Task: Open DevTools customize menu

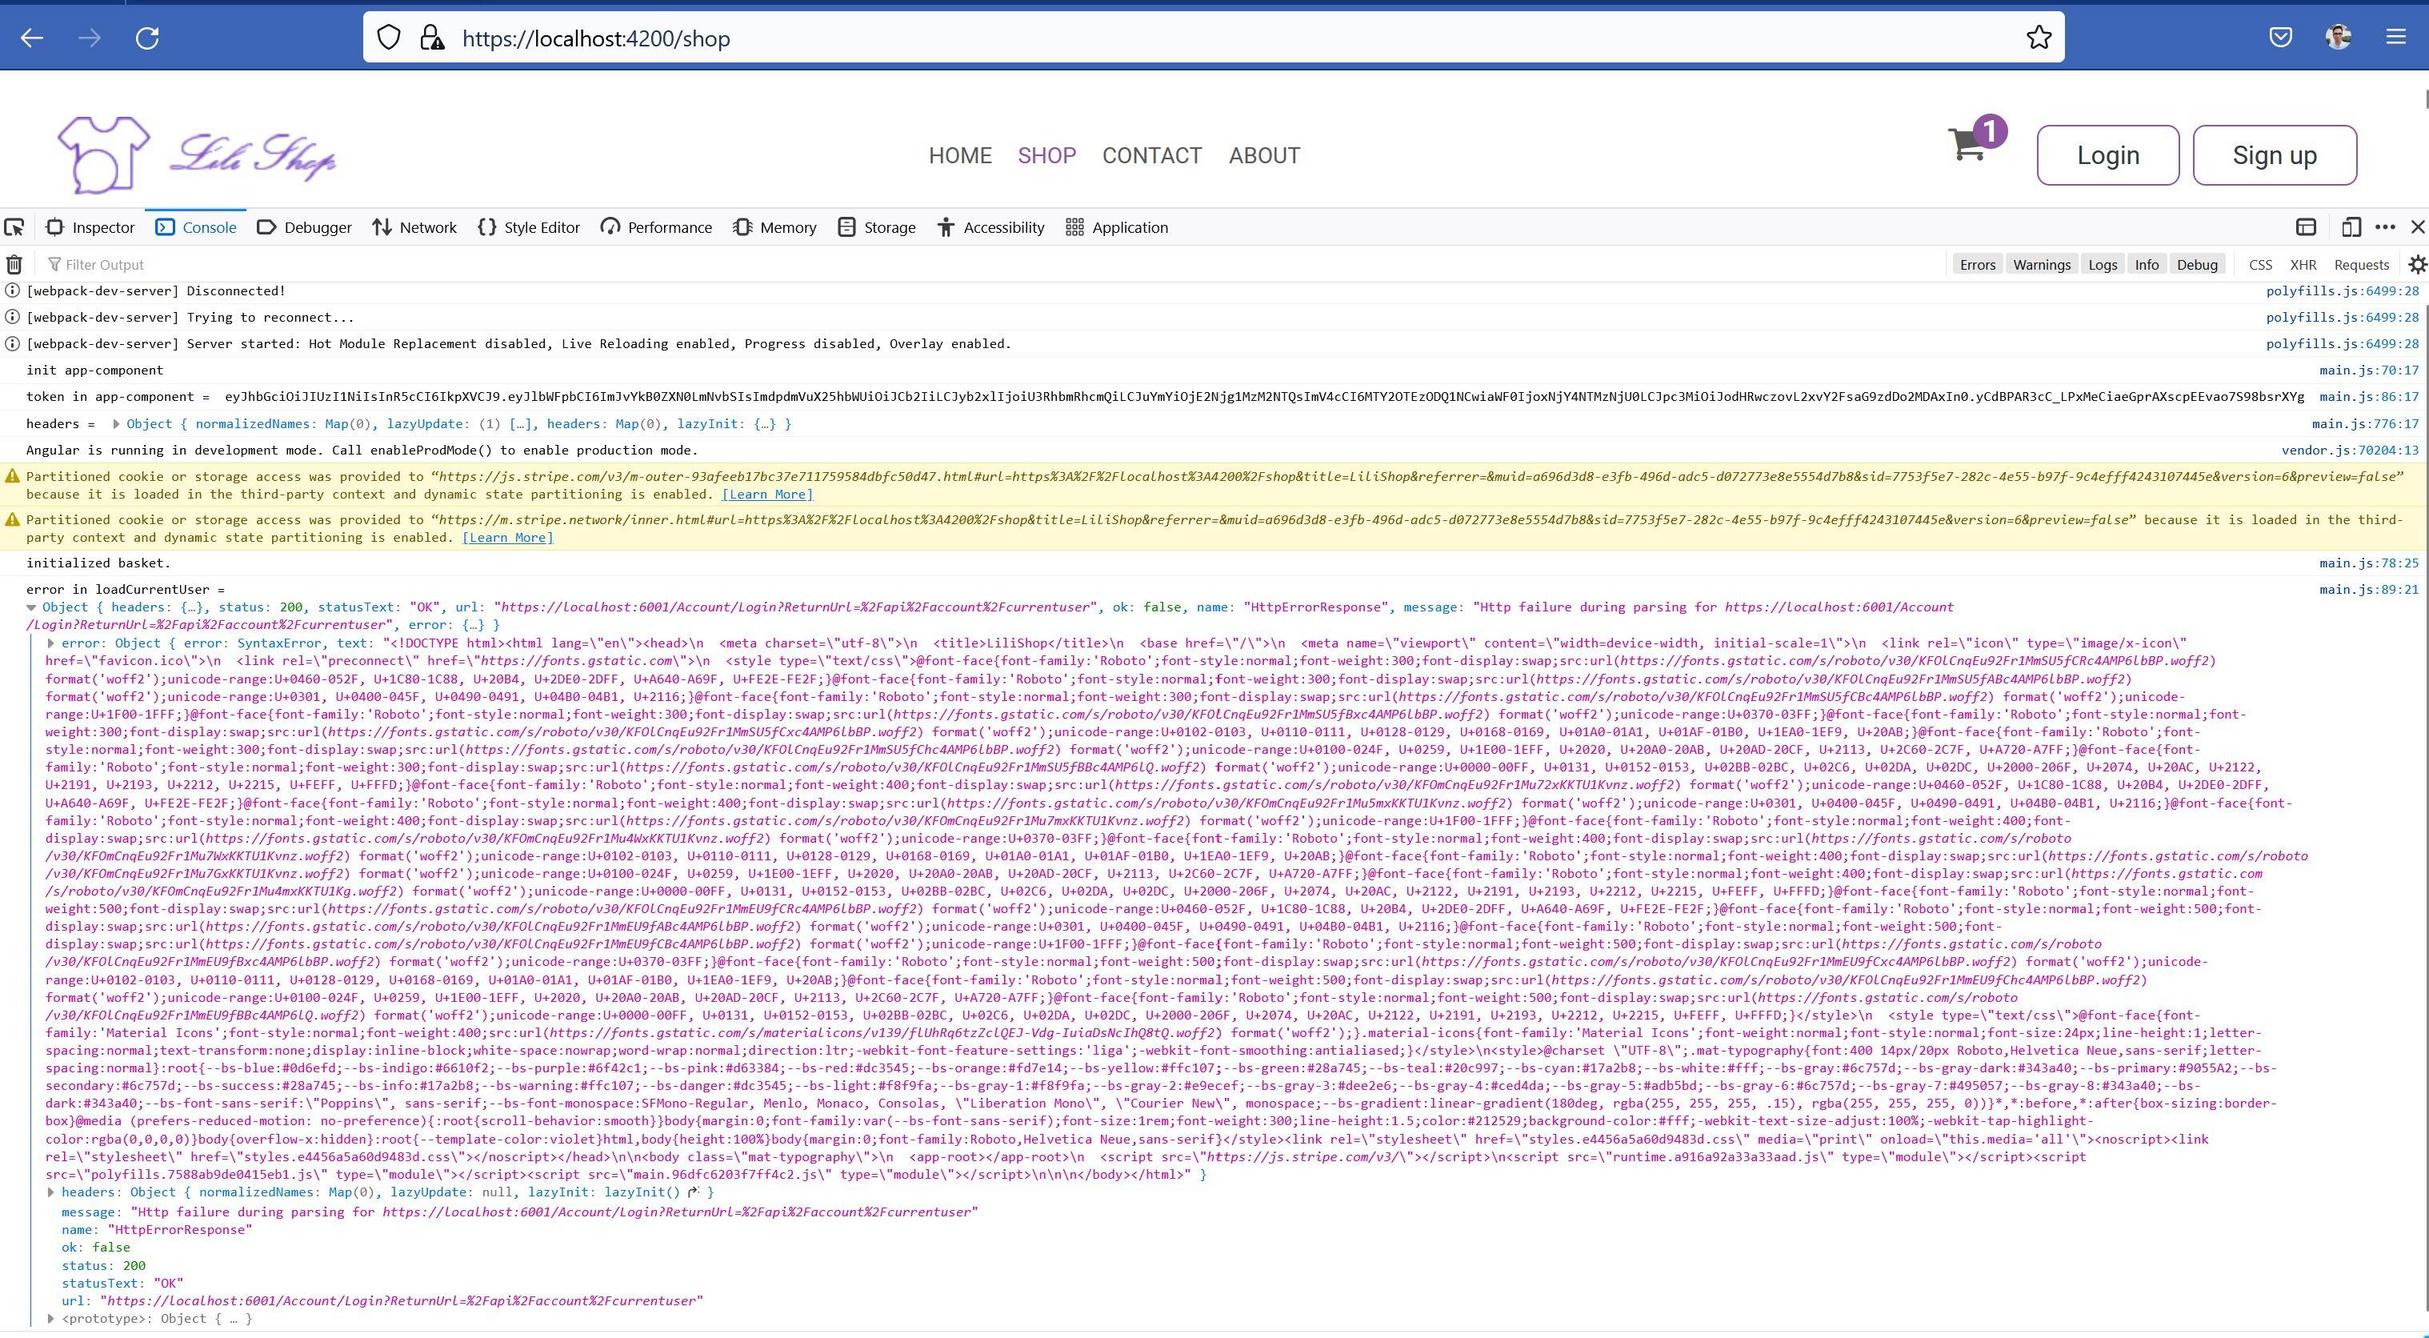Action: click(2385, 227)
